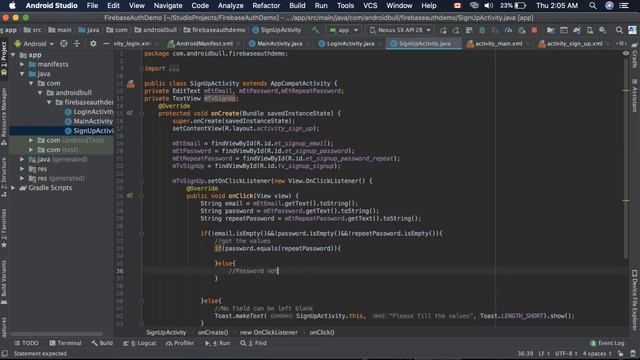Toggle the Favorites tool window button
Screen dimensions: 640x360
(x=4, y=229)
